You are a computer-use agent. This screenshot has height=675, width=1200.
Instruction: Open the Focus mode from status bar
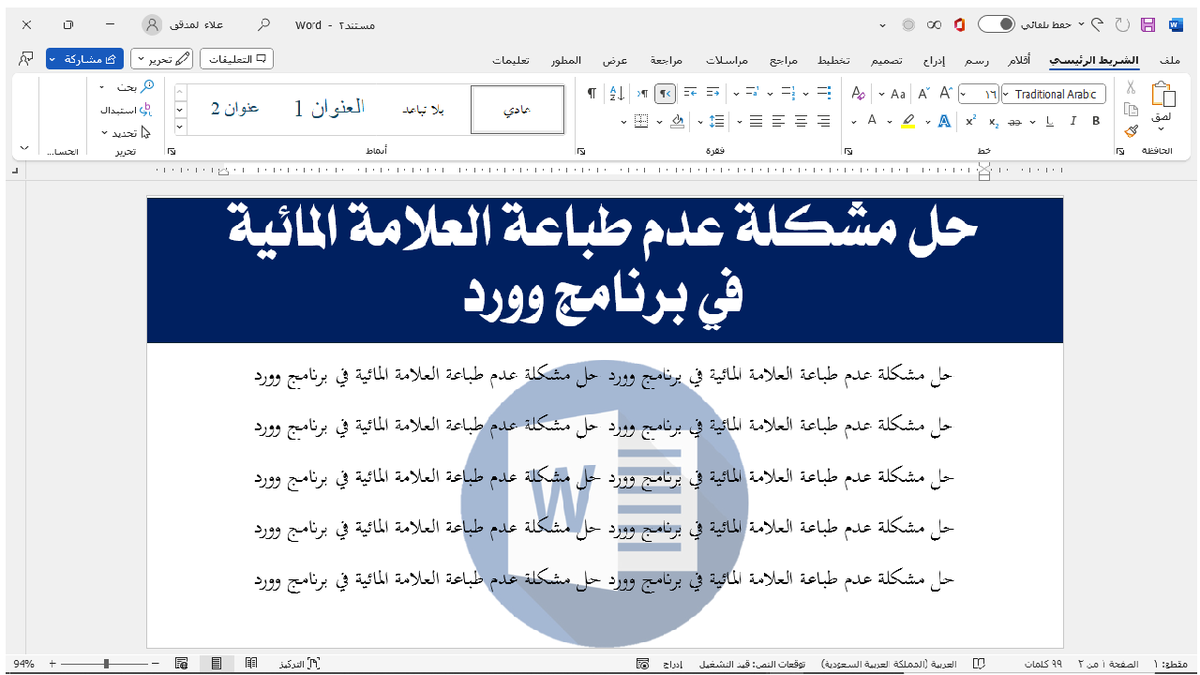300,663
